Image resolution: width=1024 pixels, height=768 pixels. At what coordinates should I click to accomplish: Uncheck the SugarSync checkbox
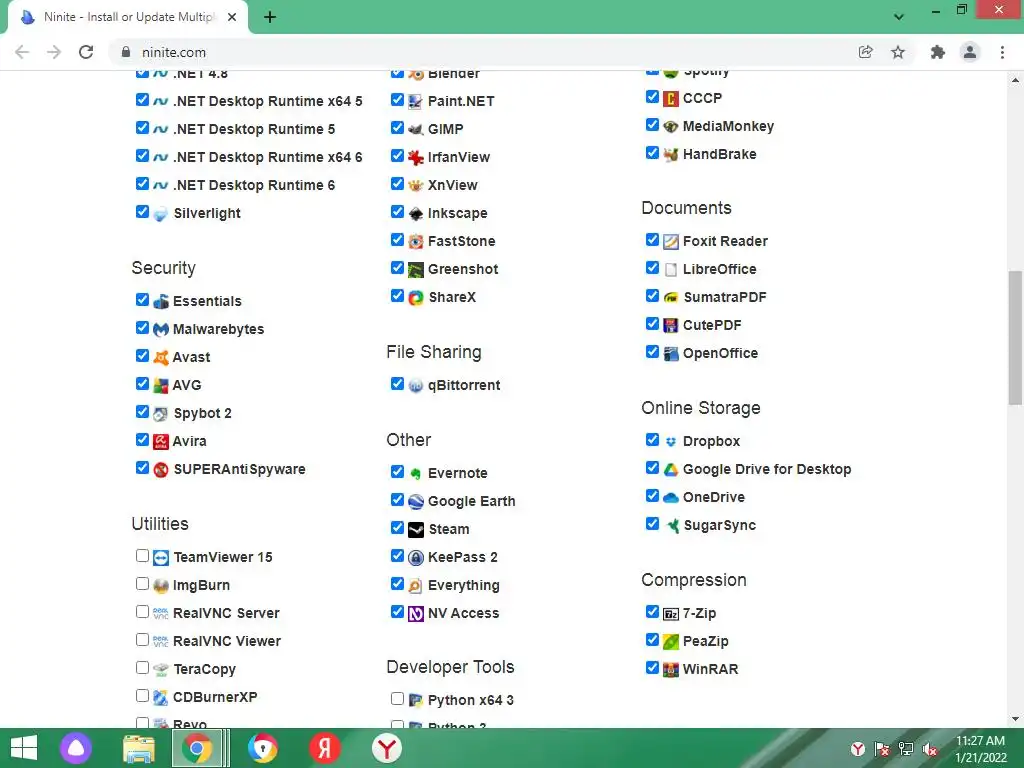[652, 524]
